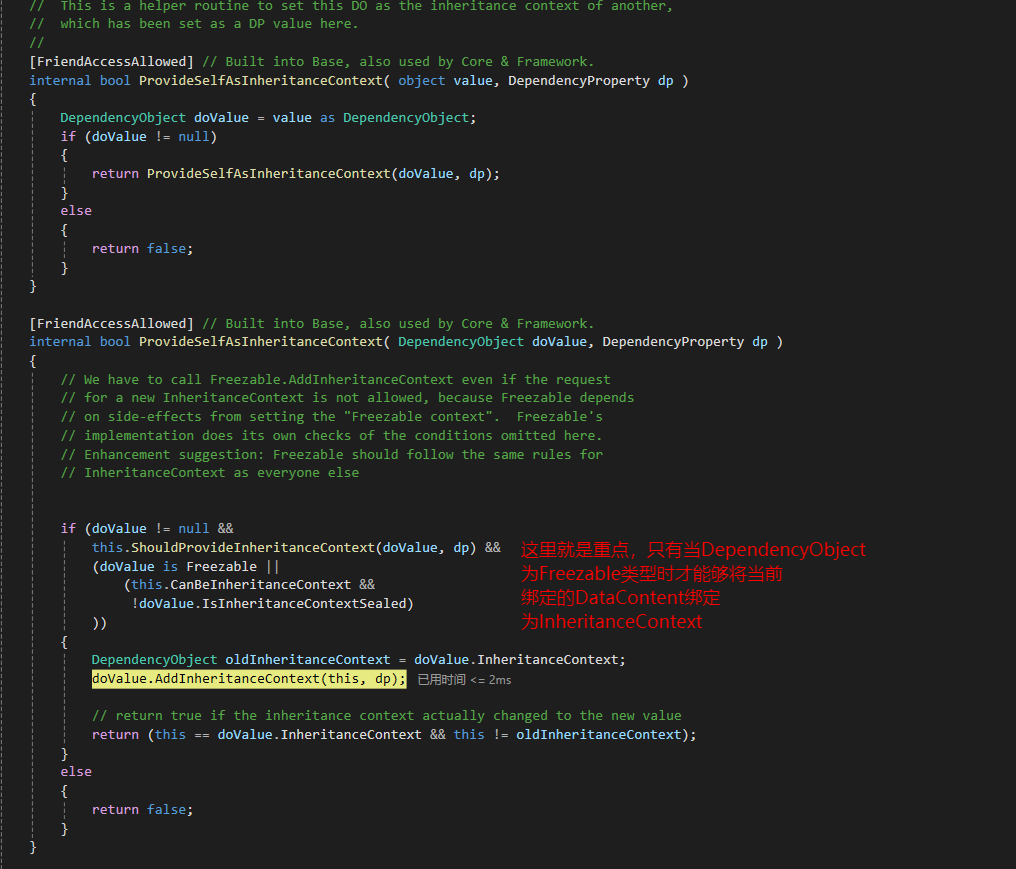Viewport: 1016px width, 869px height.
Task: Click "DependencyObject doValue =" declaration in first method
Action: [x=163, y=118]
